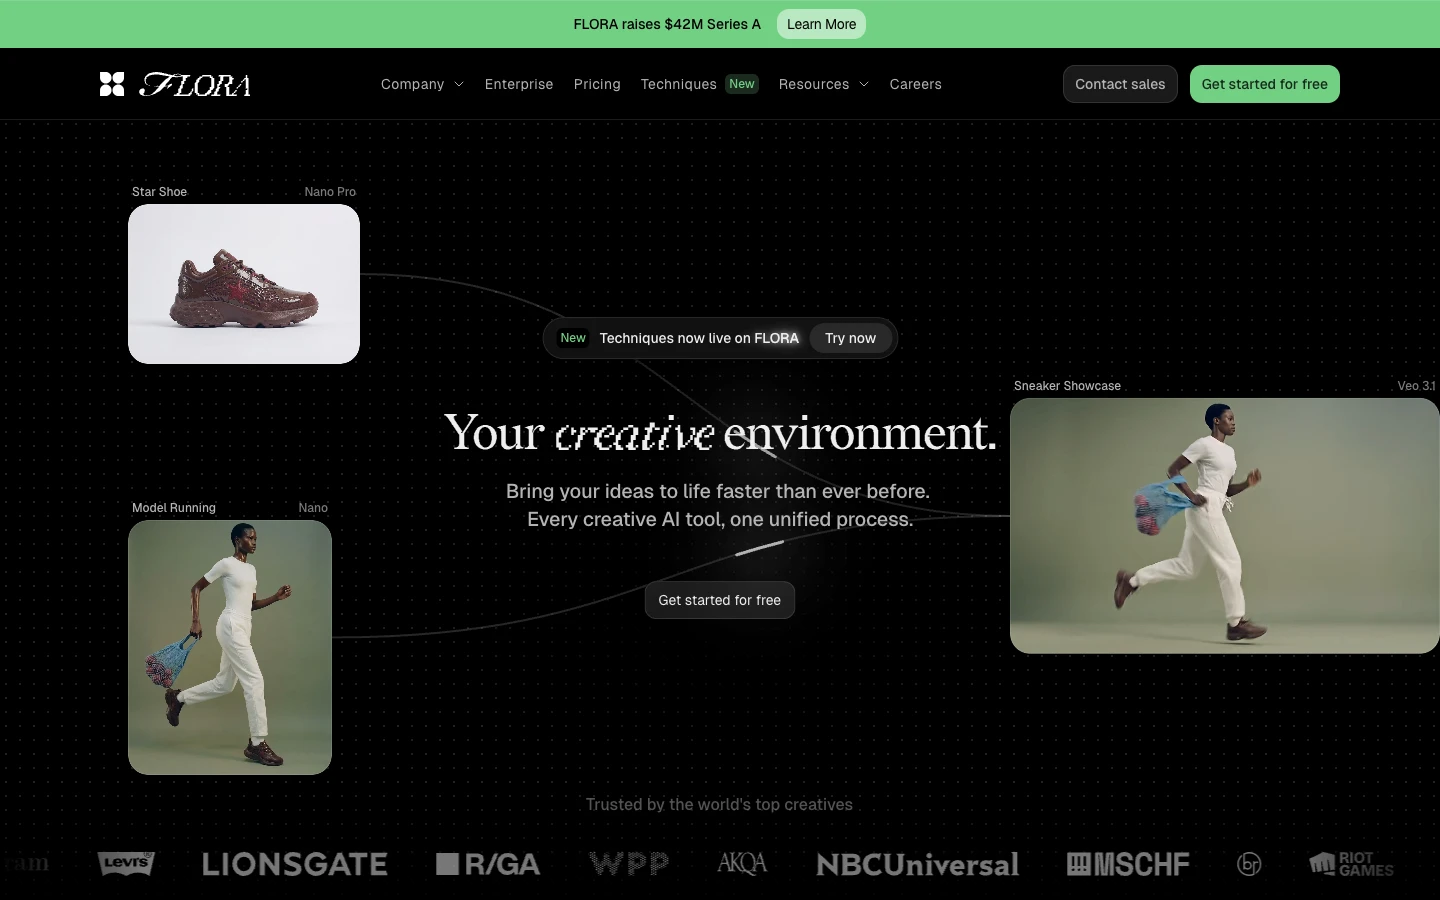Click the Levi's logo
This screenshot has height=900, width=1440.
(x=125, y=864)
